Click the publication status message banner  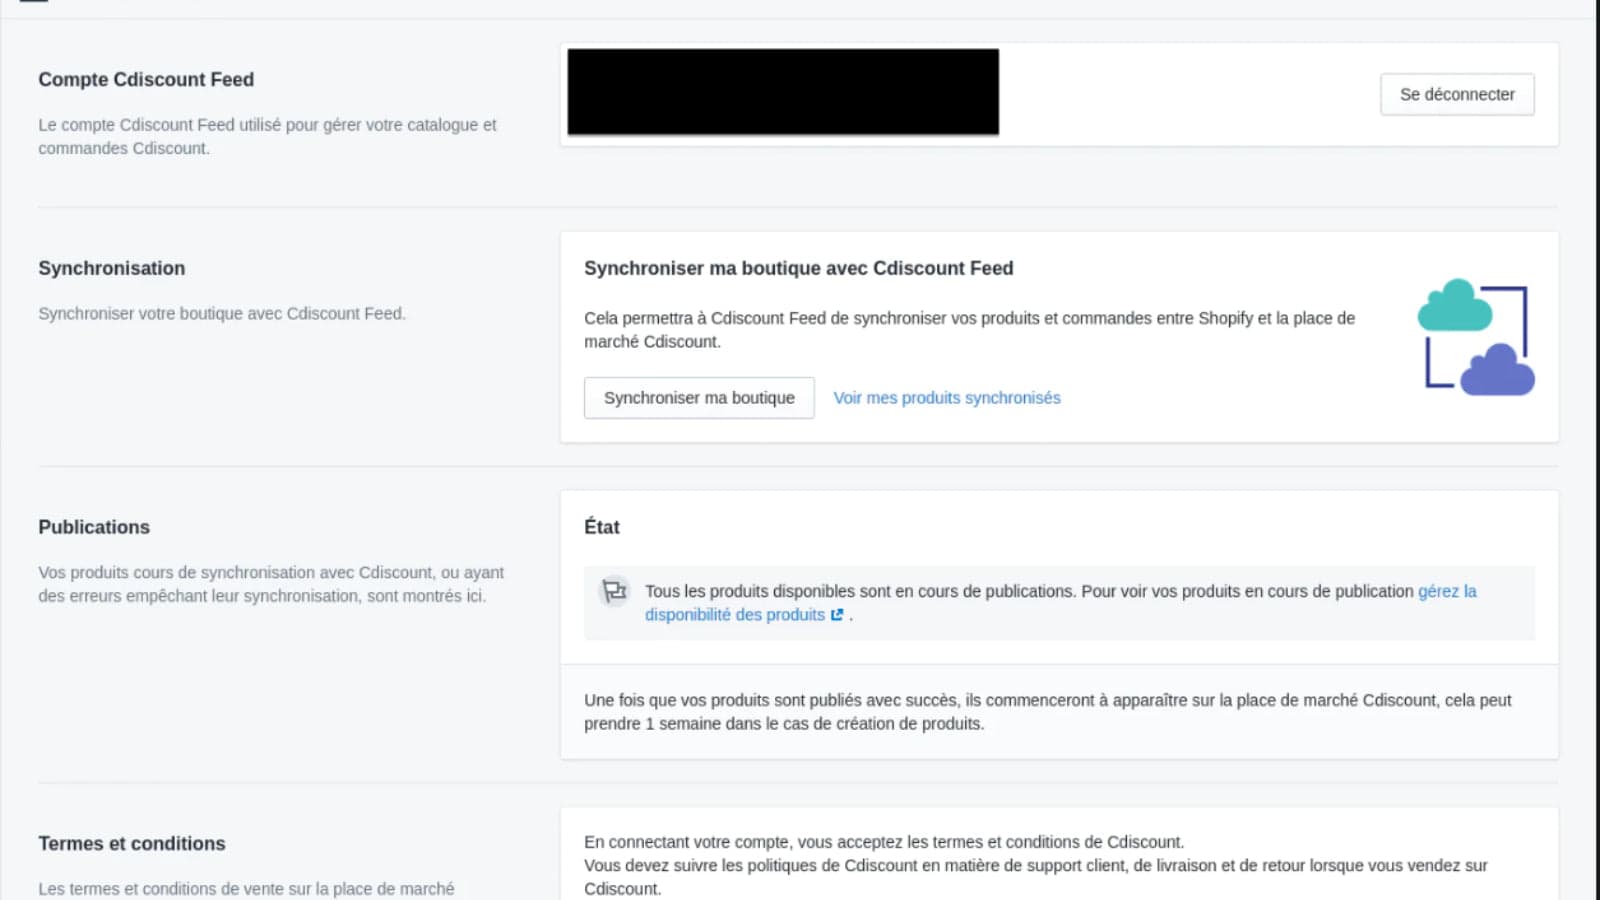tap(1058, 602)
